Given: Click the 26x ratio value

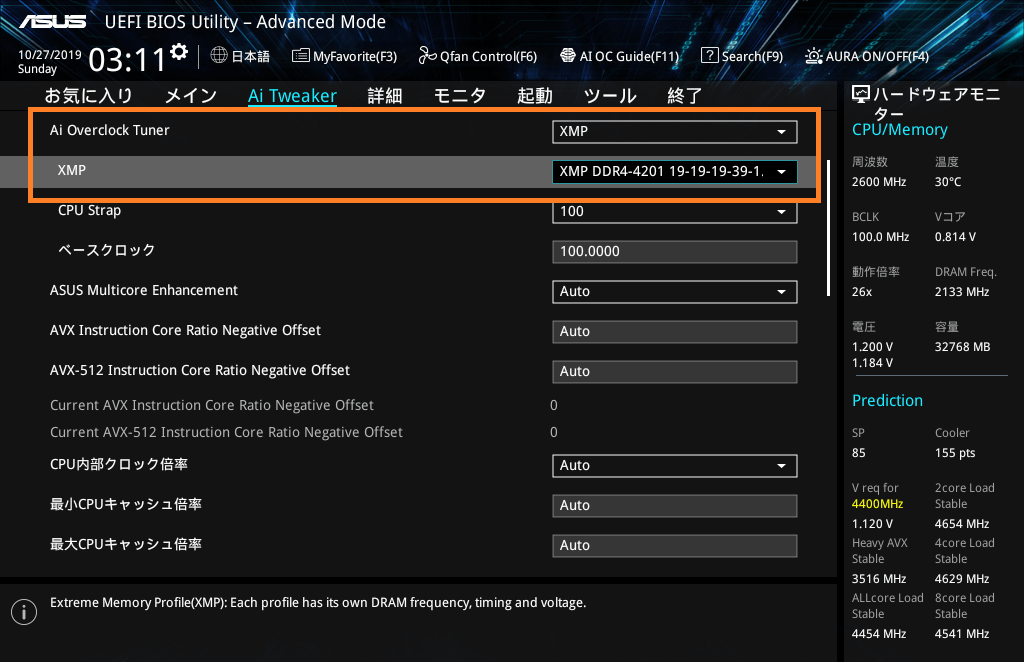Looking at the screenshot, I should pyautogui.click(x=861, y=292).
